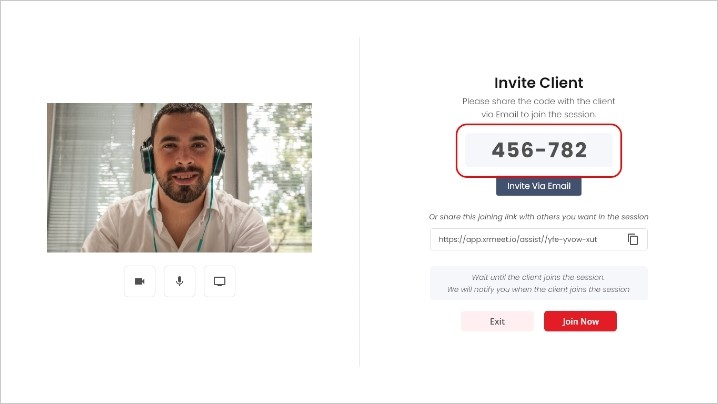Select the joining link URL field
The width and height of the screenshot is (718, 404).
point(538,239)
